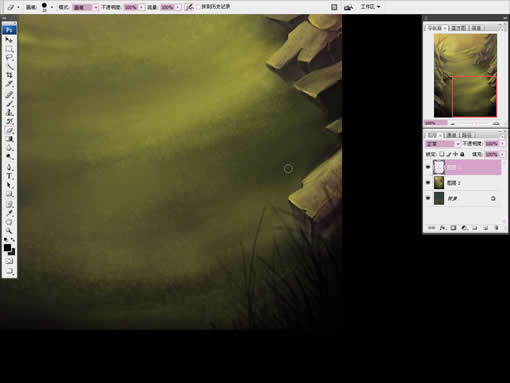Viewport: 510px width, 383px height.
Task: Select the Zoom magnifier tool
Action: pos(9,231)
